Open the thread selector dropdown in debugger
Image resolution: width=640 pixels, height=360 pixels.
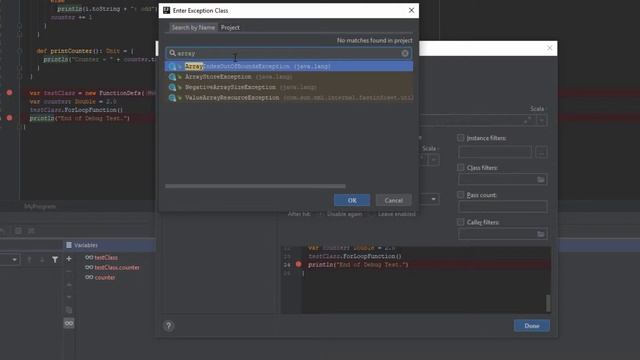(14, 260)
